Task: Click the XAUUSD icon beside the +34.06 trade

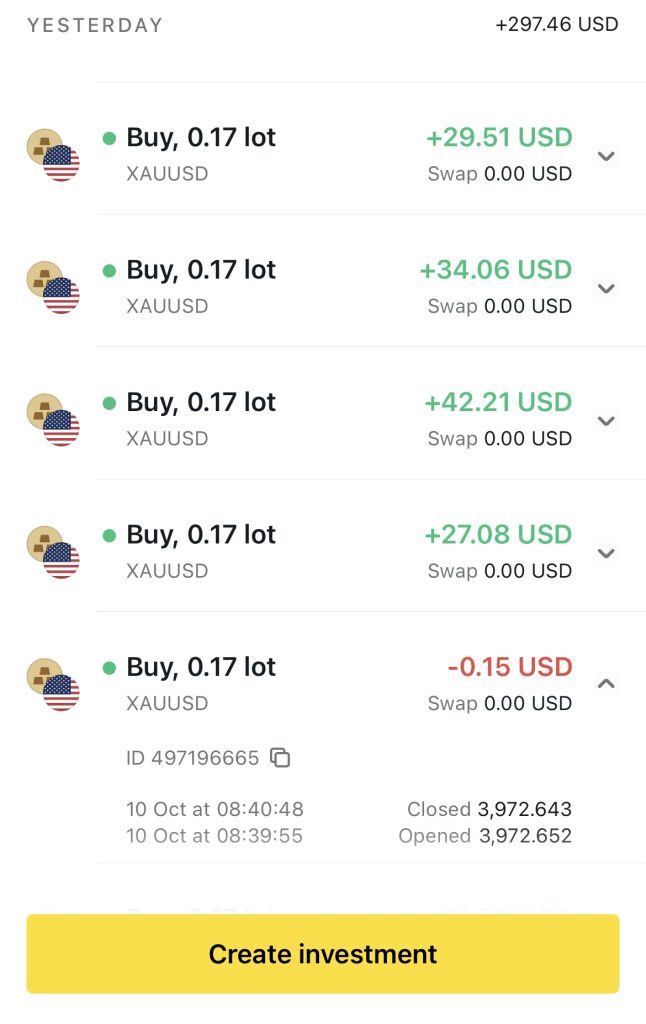Action: pos(53,287)
